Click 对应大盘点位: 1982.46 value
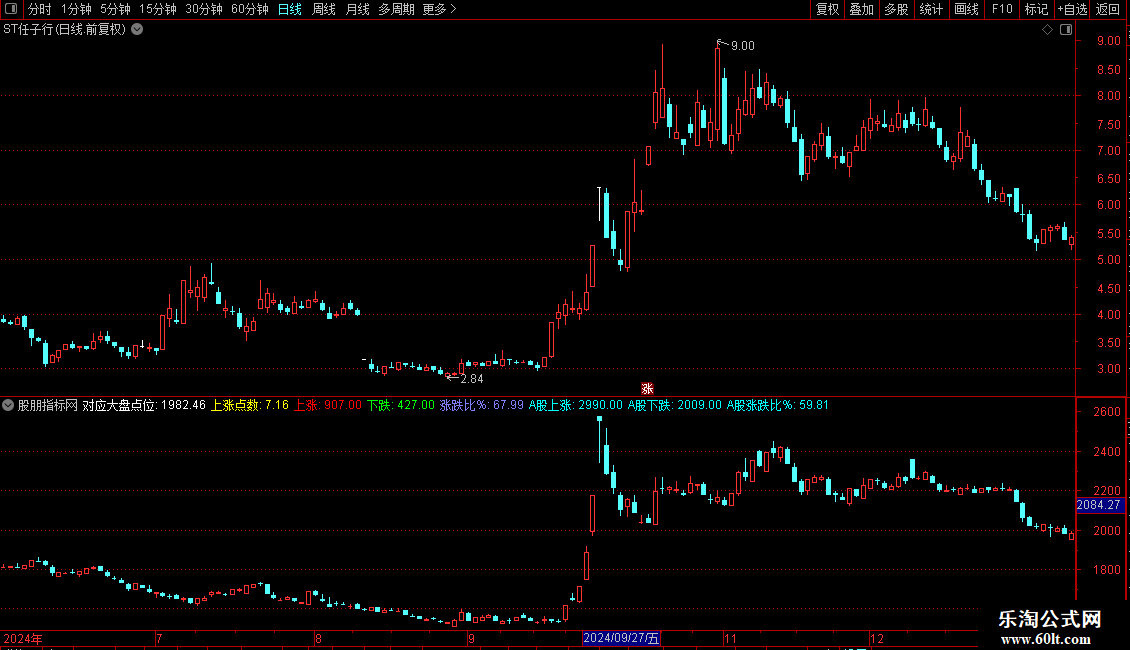The height and width of the screenshot is (650, 1130). pos(144,405)
